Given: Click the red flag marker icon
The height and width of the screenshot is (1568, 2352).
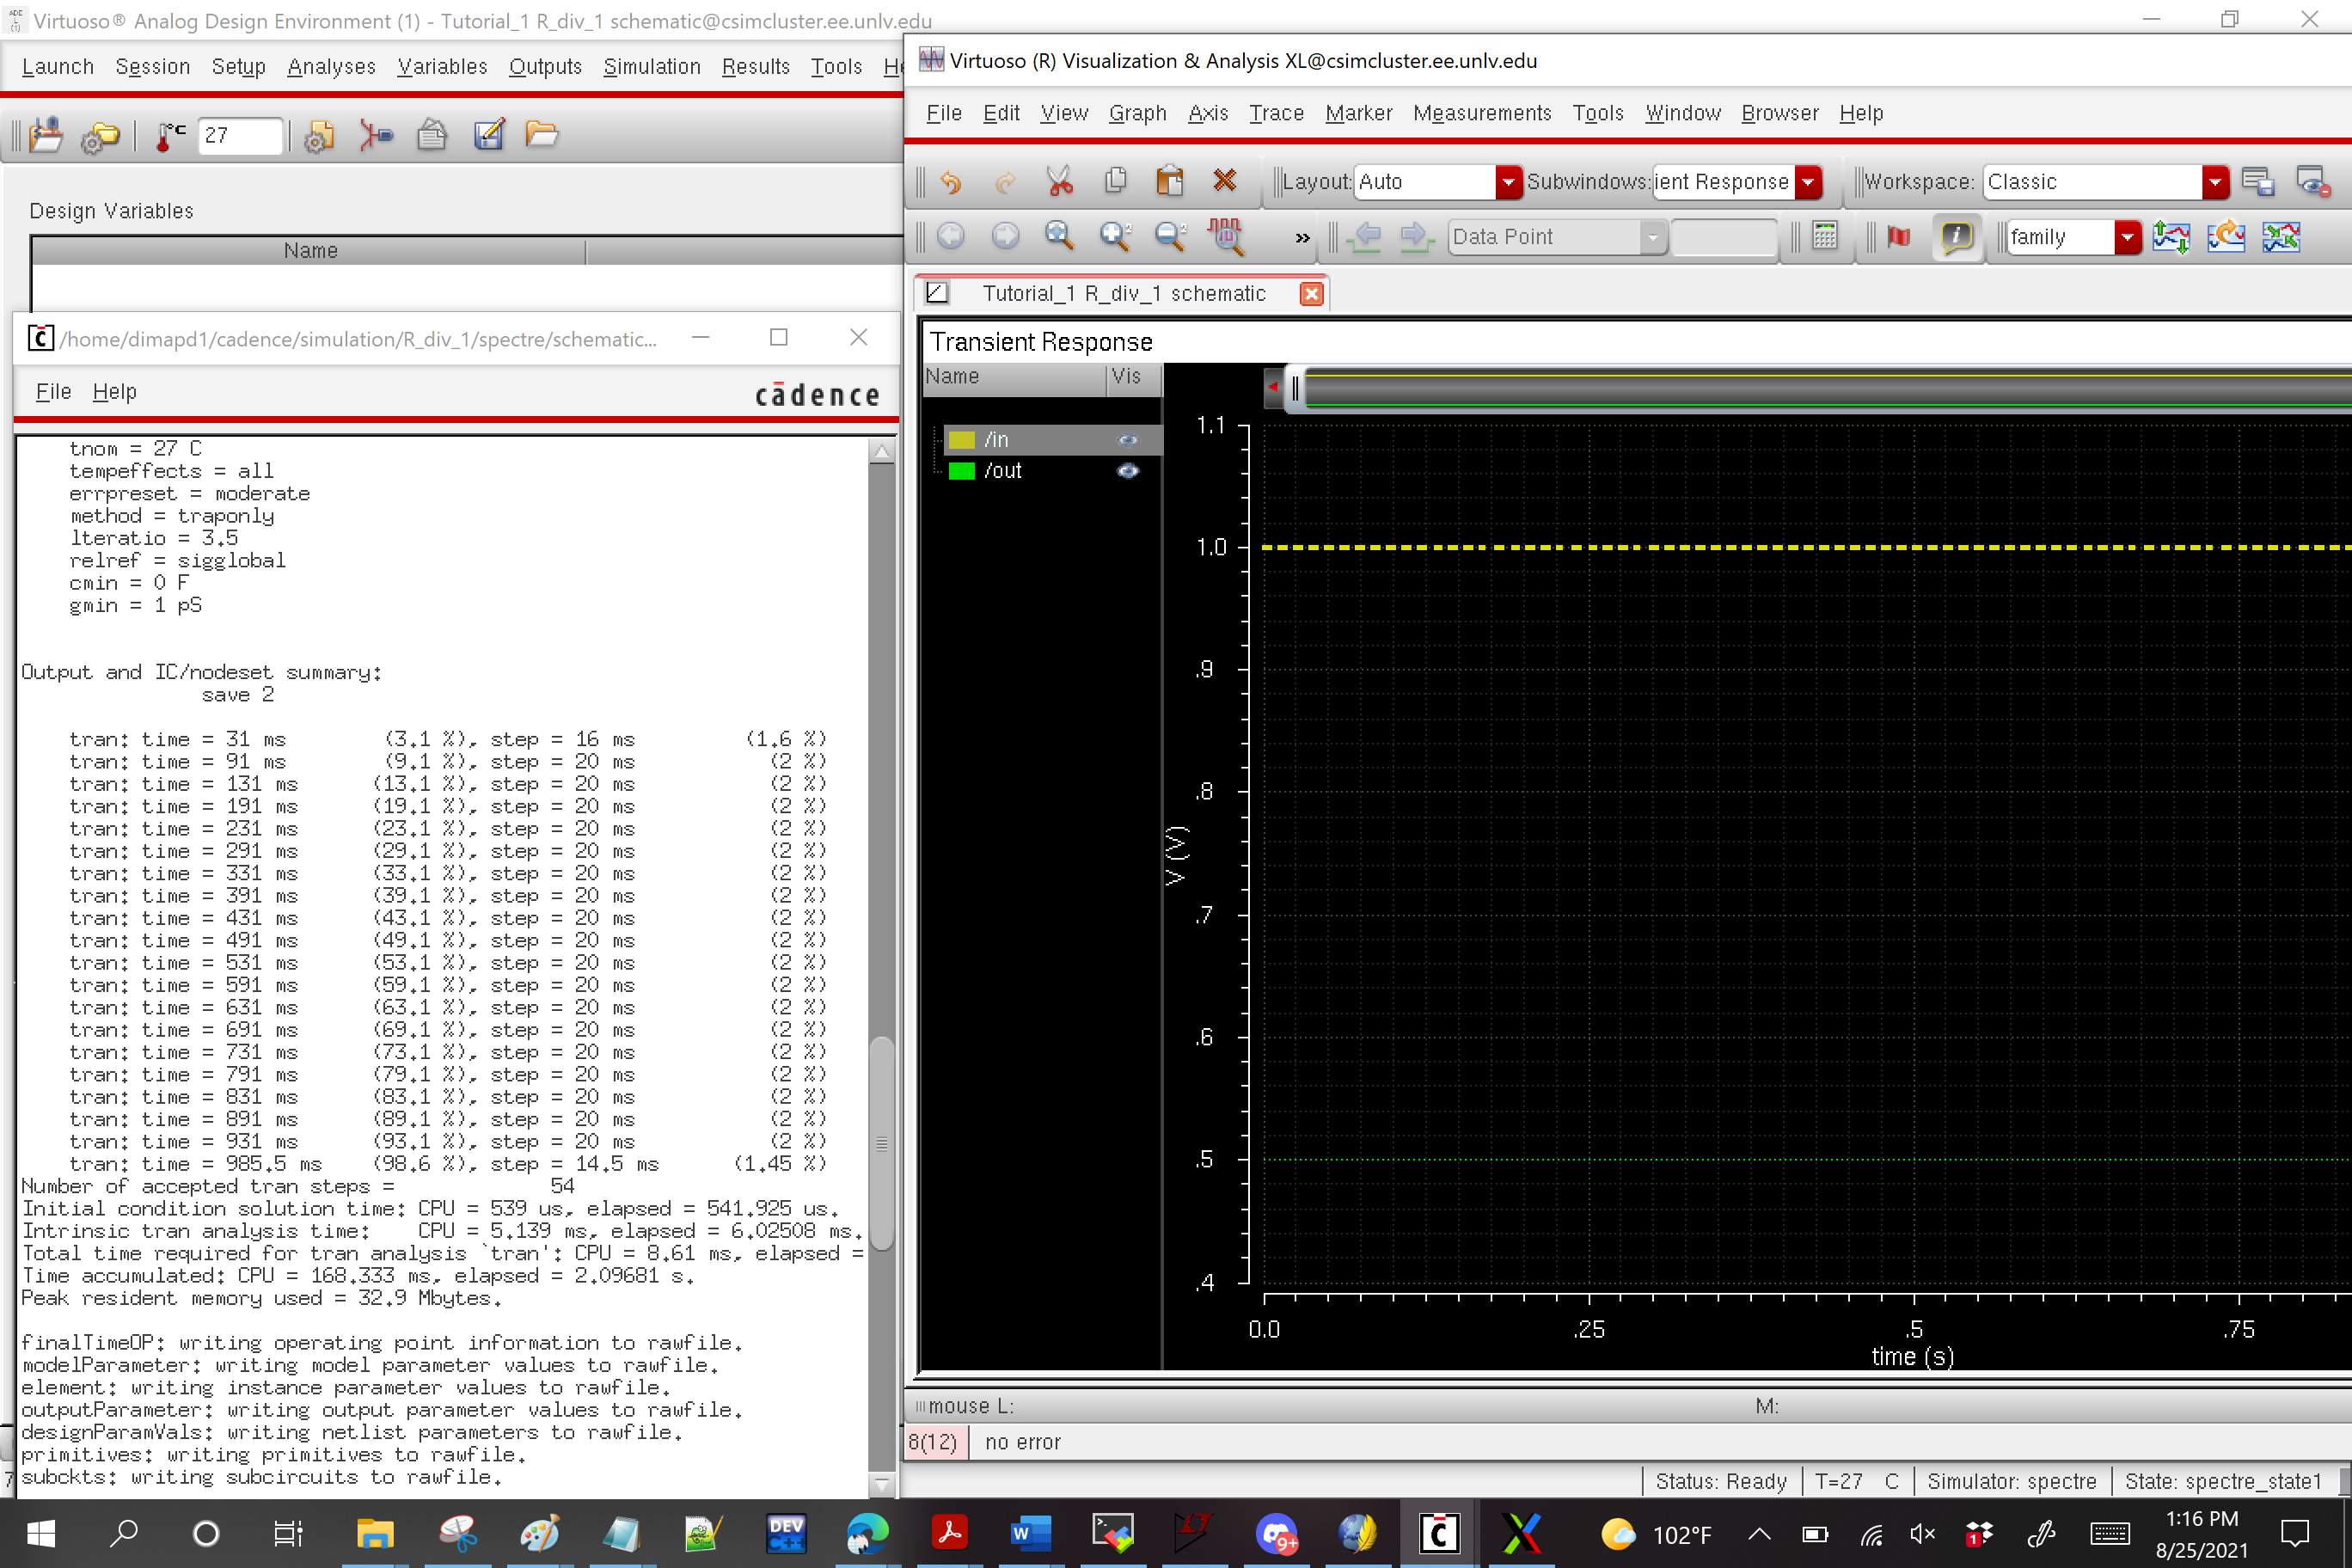Looking at the screenshot, I should pyautogui.click(x=1898, y=236).
